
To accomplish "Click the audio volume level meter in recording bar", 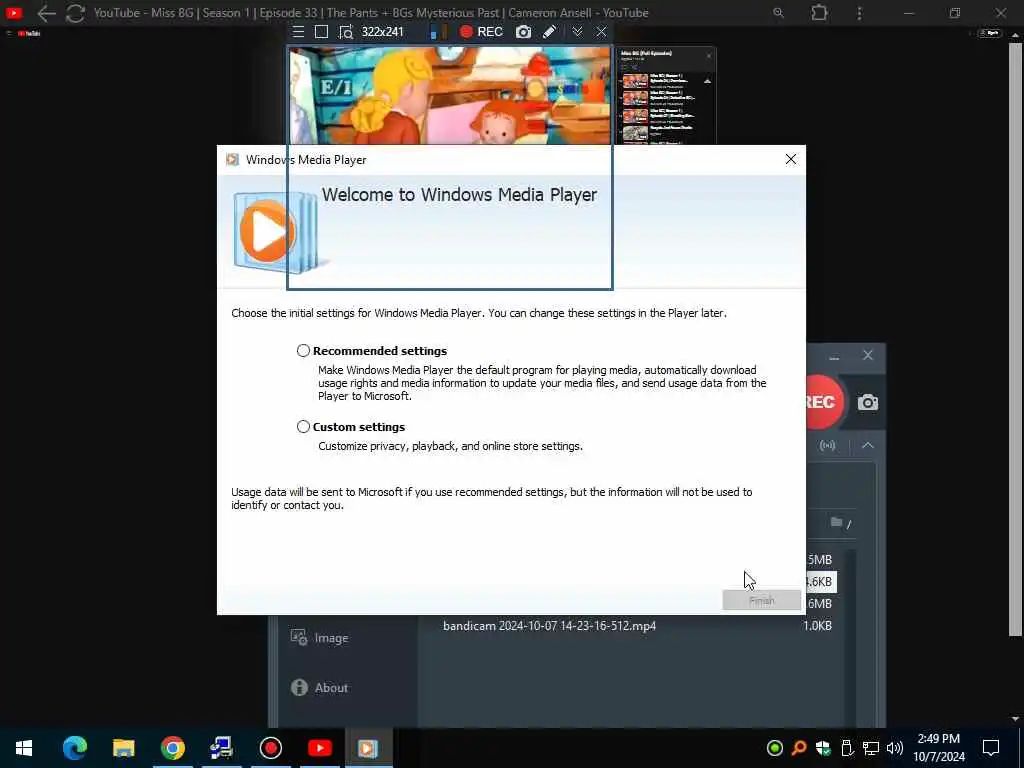I will pos(438,32).
